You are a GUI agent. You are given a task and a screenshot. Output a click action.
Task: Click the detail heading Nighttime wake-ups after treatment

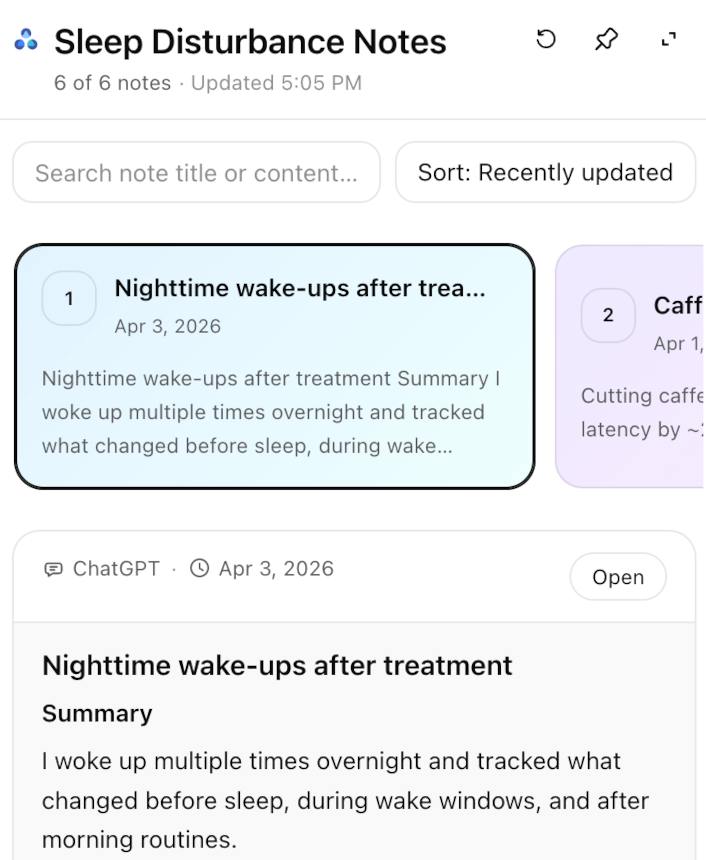pyautogui.click(x=277, y=665)
